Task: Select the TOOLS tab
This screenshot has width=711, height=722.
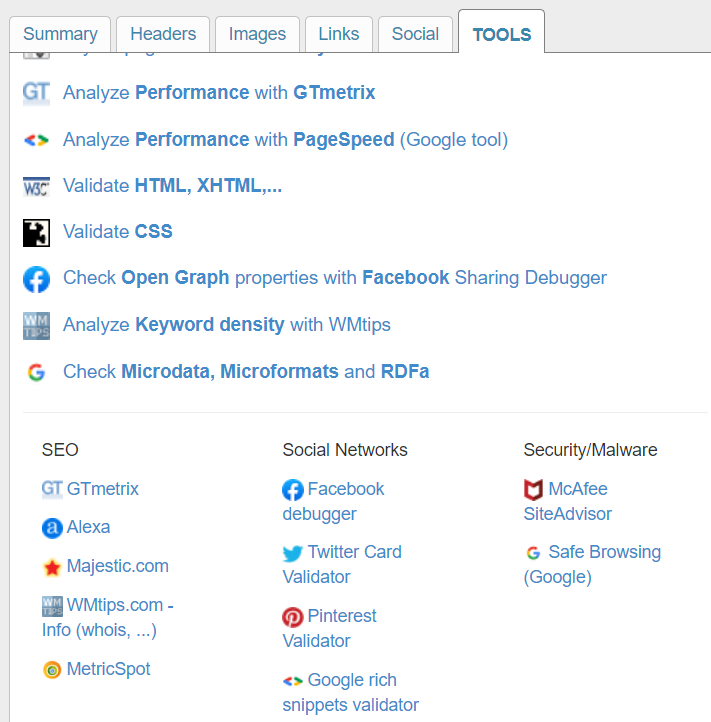Action: point(502,32)
